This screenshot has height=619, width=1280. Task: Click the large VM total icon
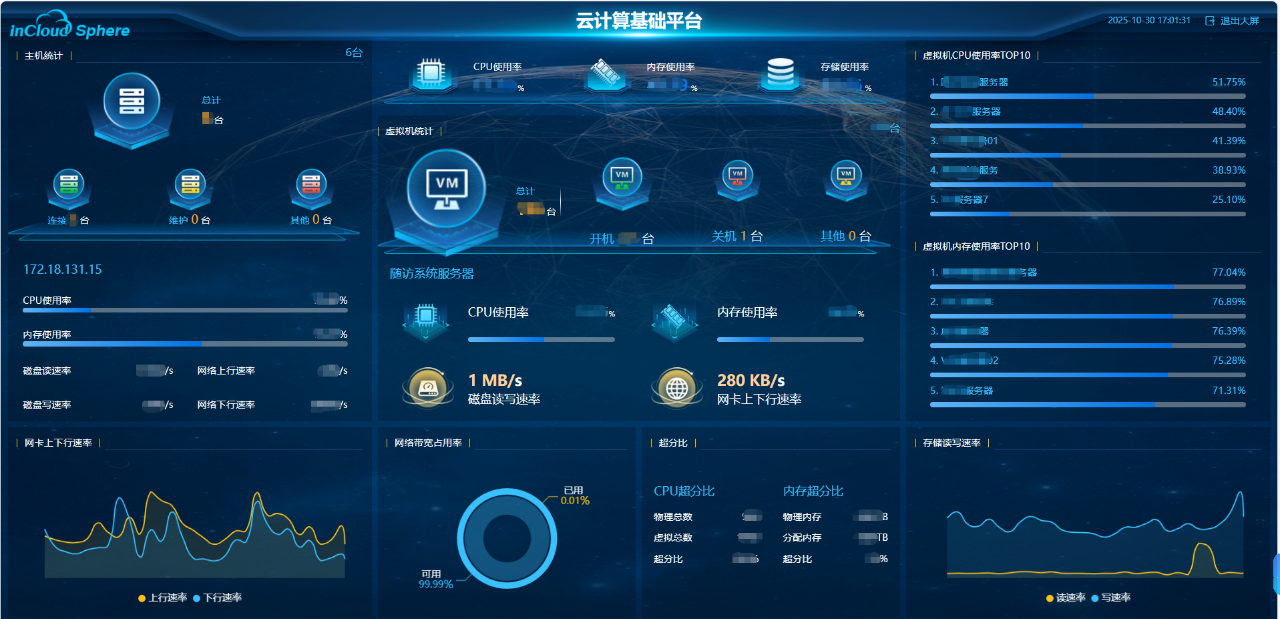coord(446,187)
